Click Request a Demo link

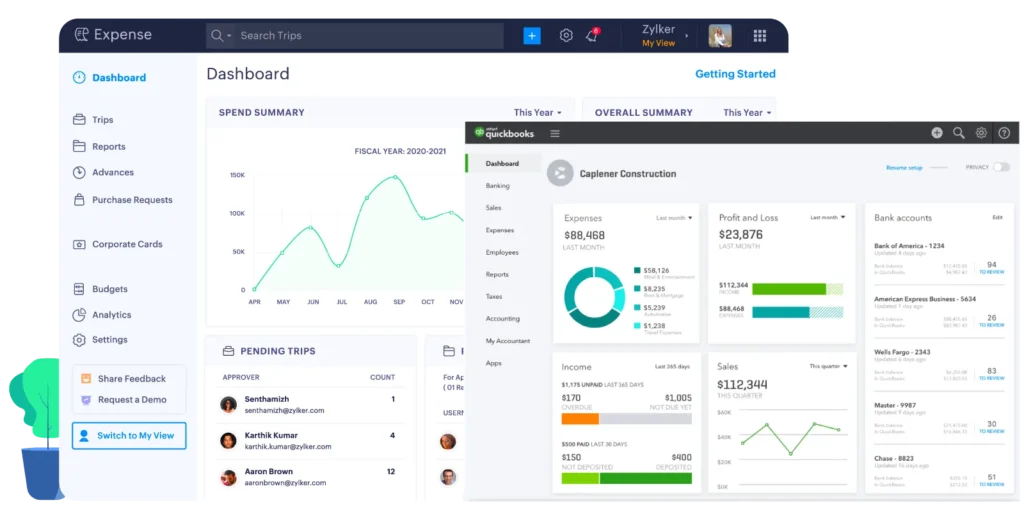point(132,400)
